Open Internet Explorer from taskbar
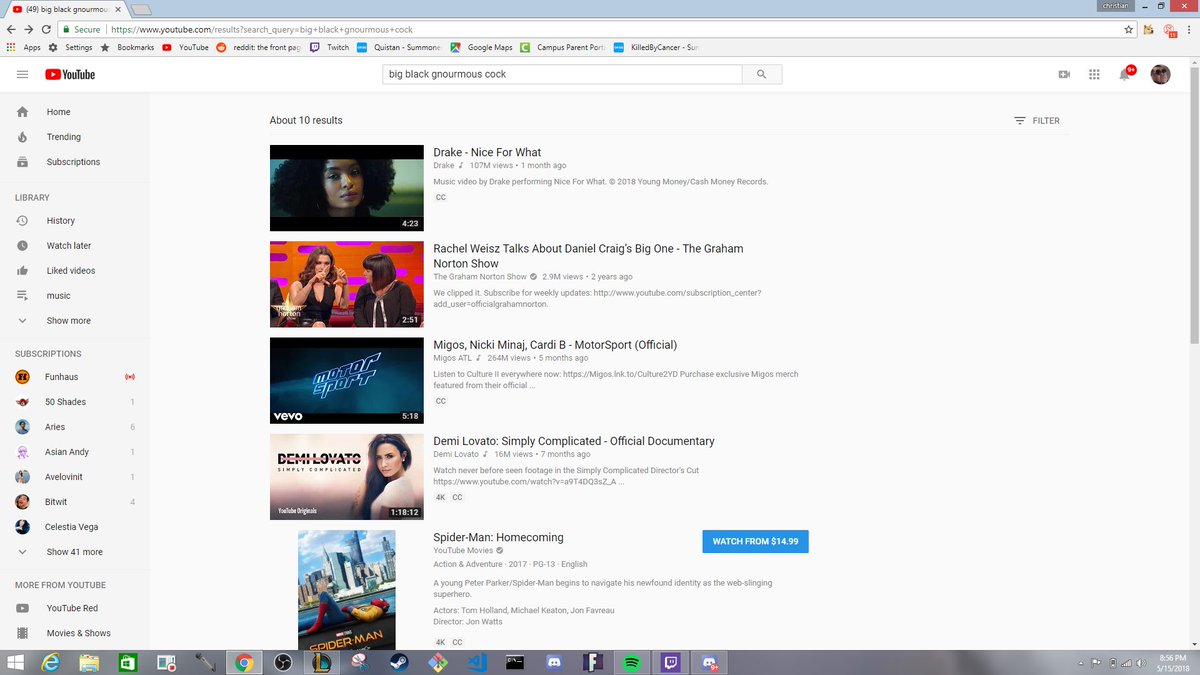This screenshot has height=675, width=1200. pos(50,662)
